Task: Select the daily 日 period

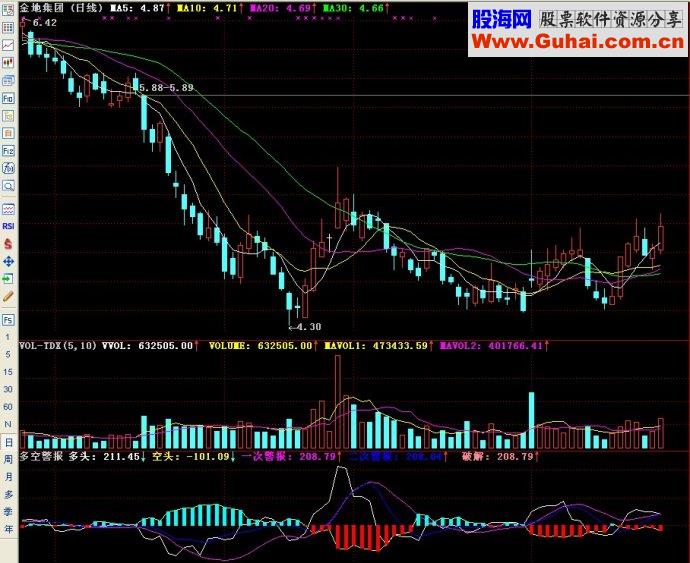Action: (x=8, y=442)
